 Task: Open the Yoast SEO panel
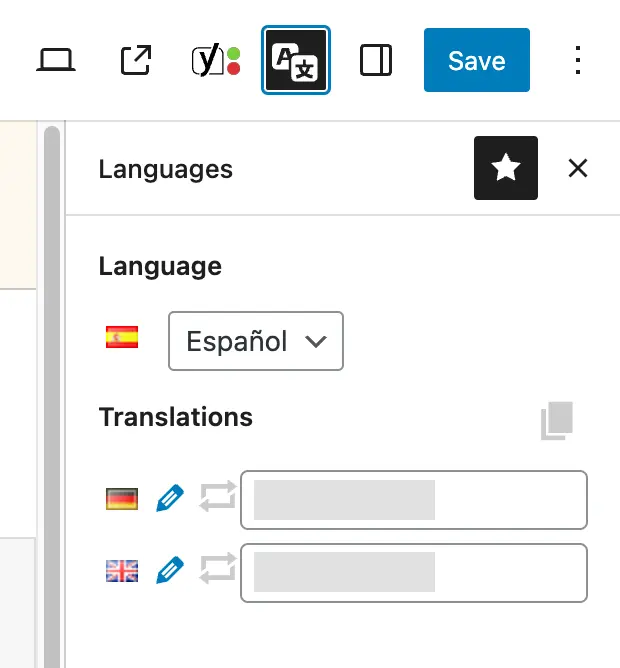pyautogui.click(x=215, y=61)
